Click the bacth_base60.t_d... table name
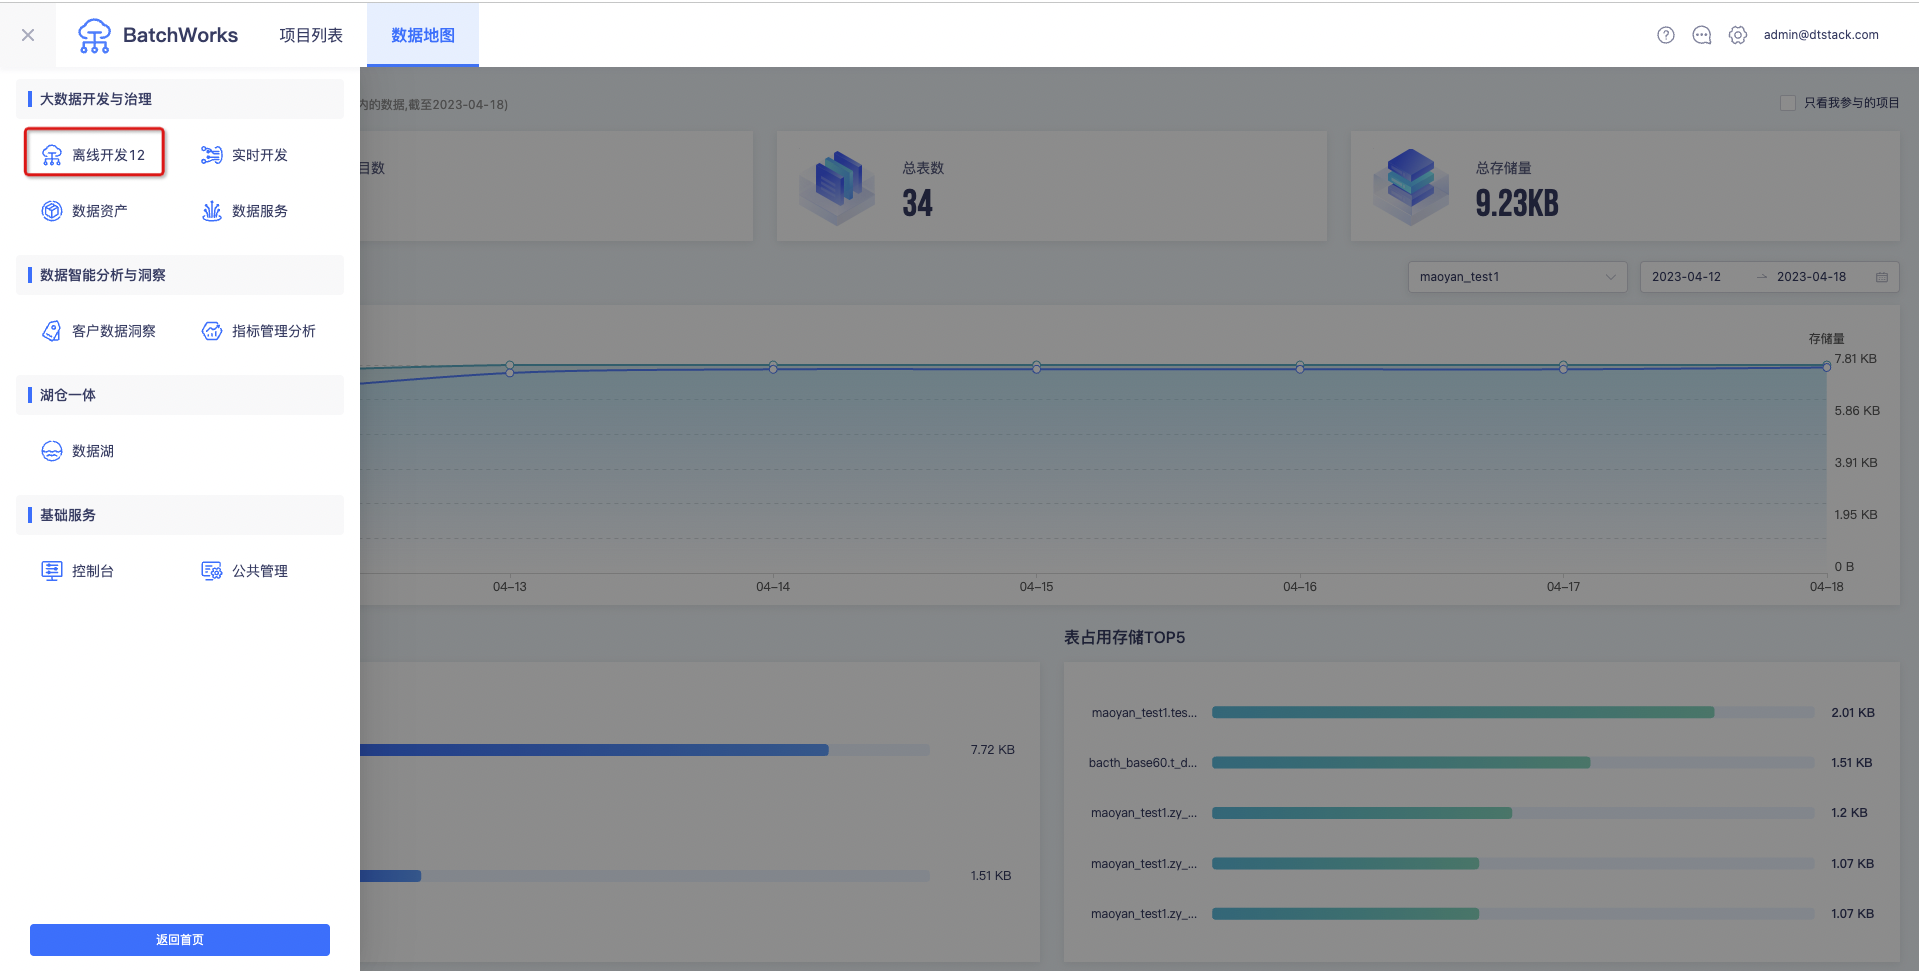The image size is (1919, 971). 1143,763
